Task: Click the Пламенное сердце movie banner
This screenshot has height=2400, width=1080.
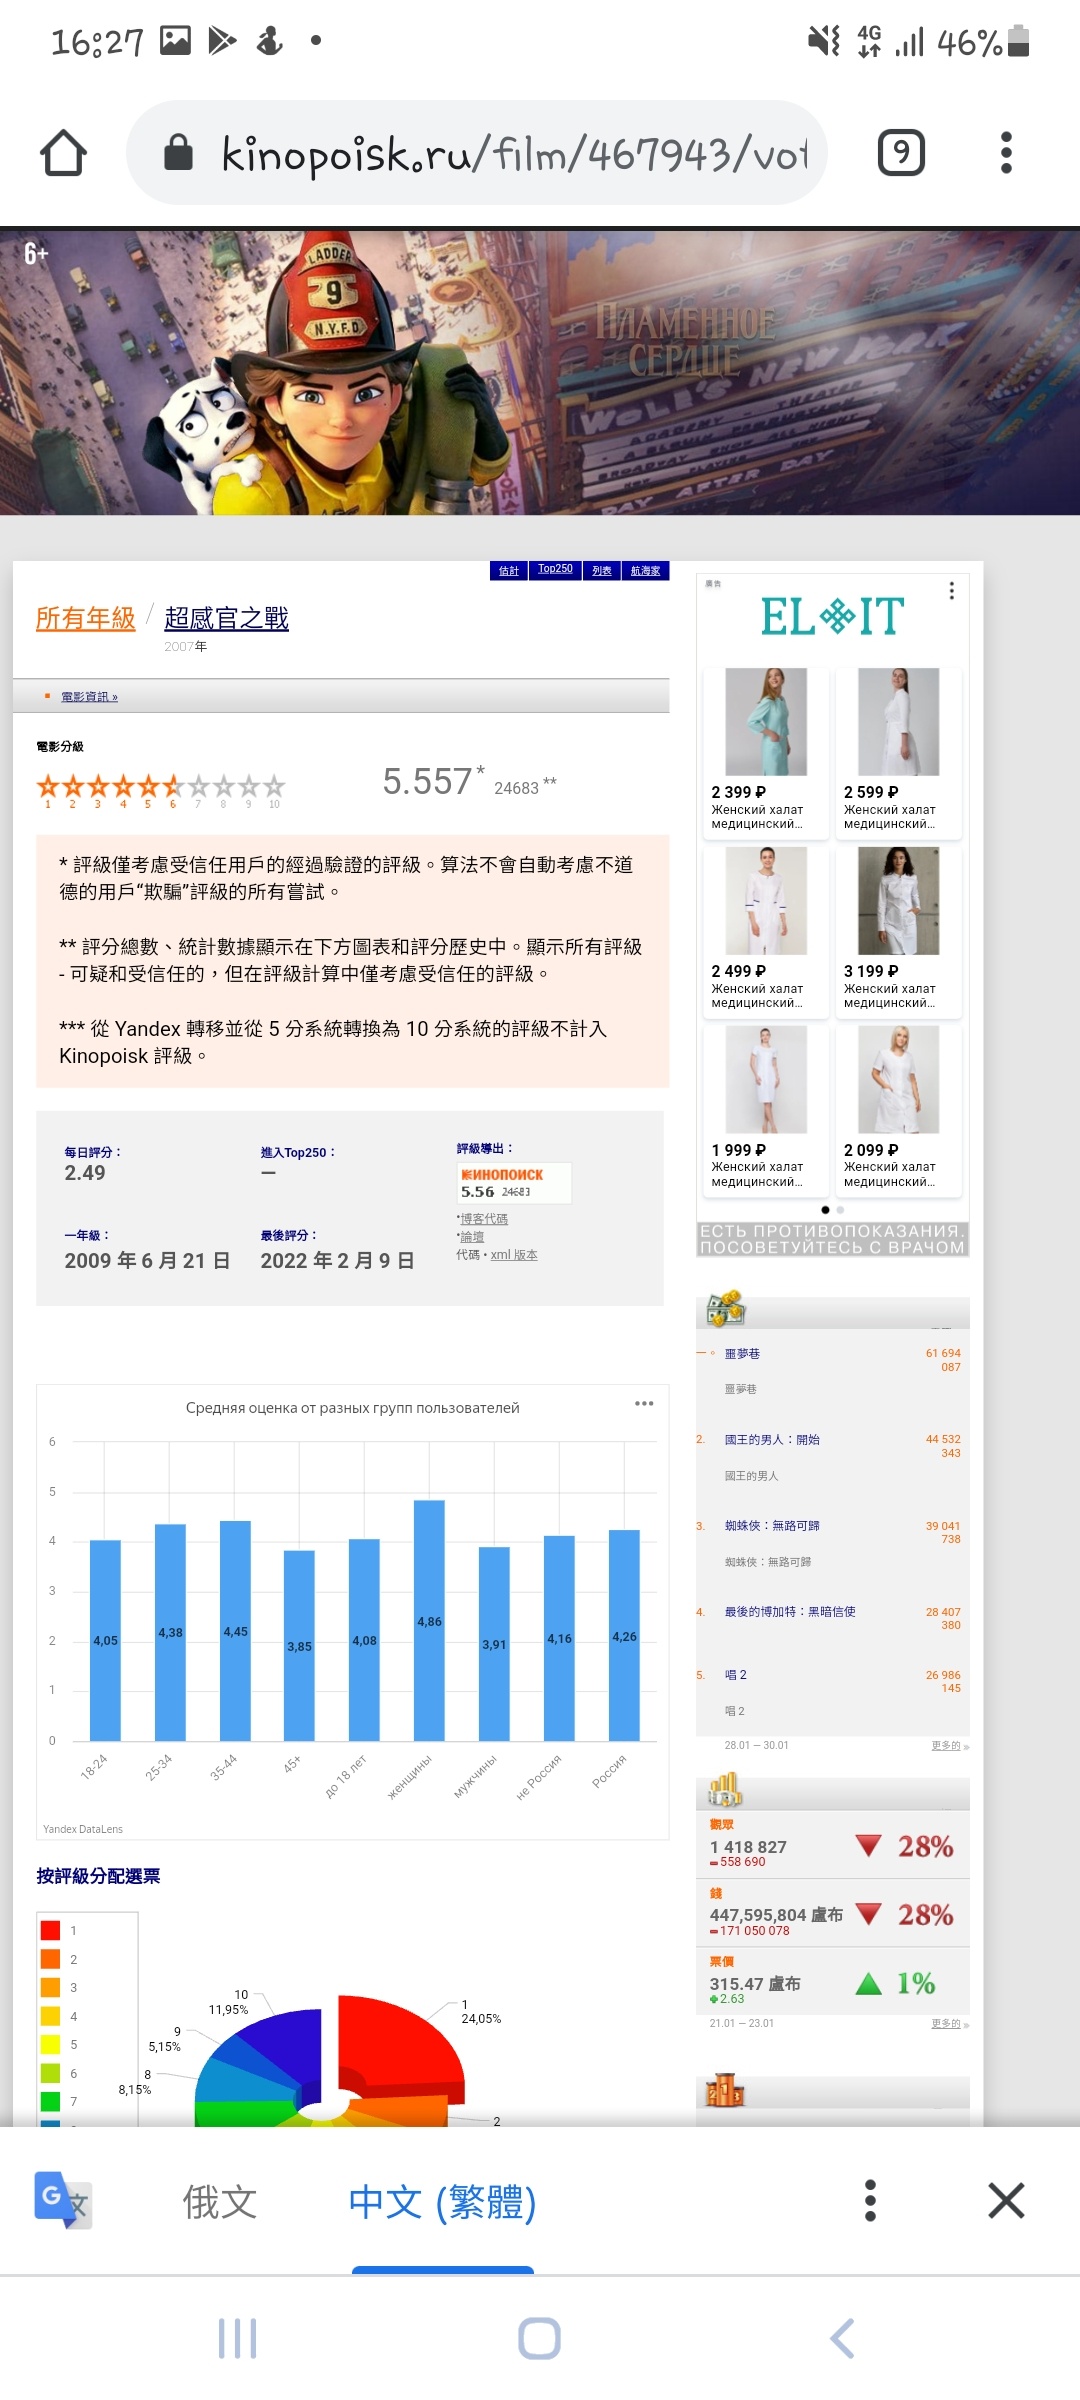Action: point(540,372)
